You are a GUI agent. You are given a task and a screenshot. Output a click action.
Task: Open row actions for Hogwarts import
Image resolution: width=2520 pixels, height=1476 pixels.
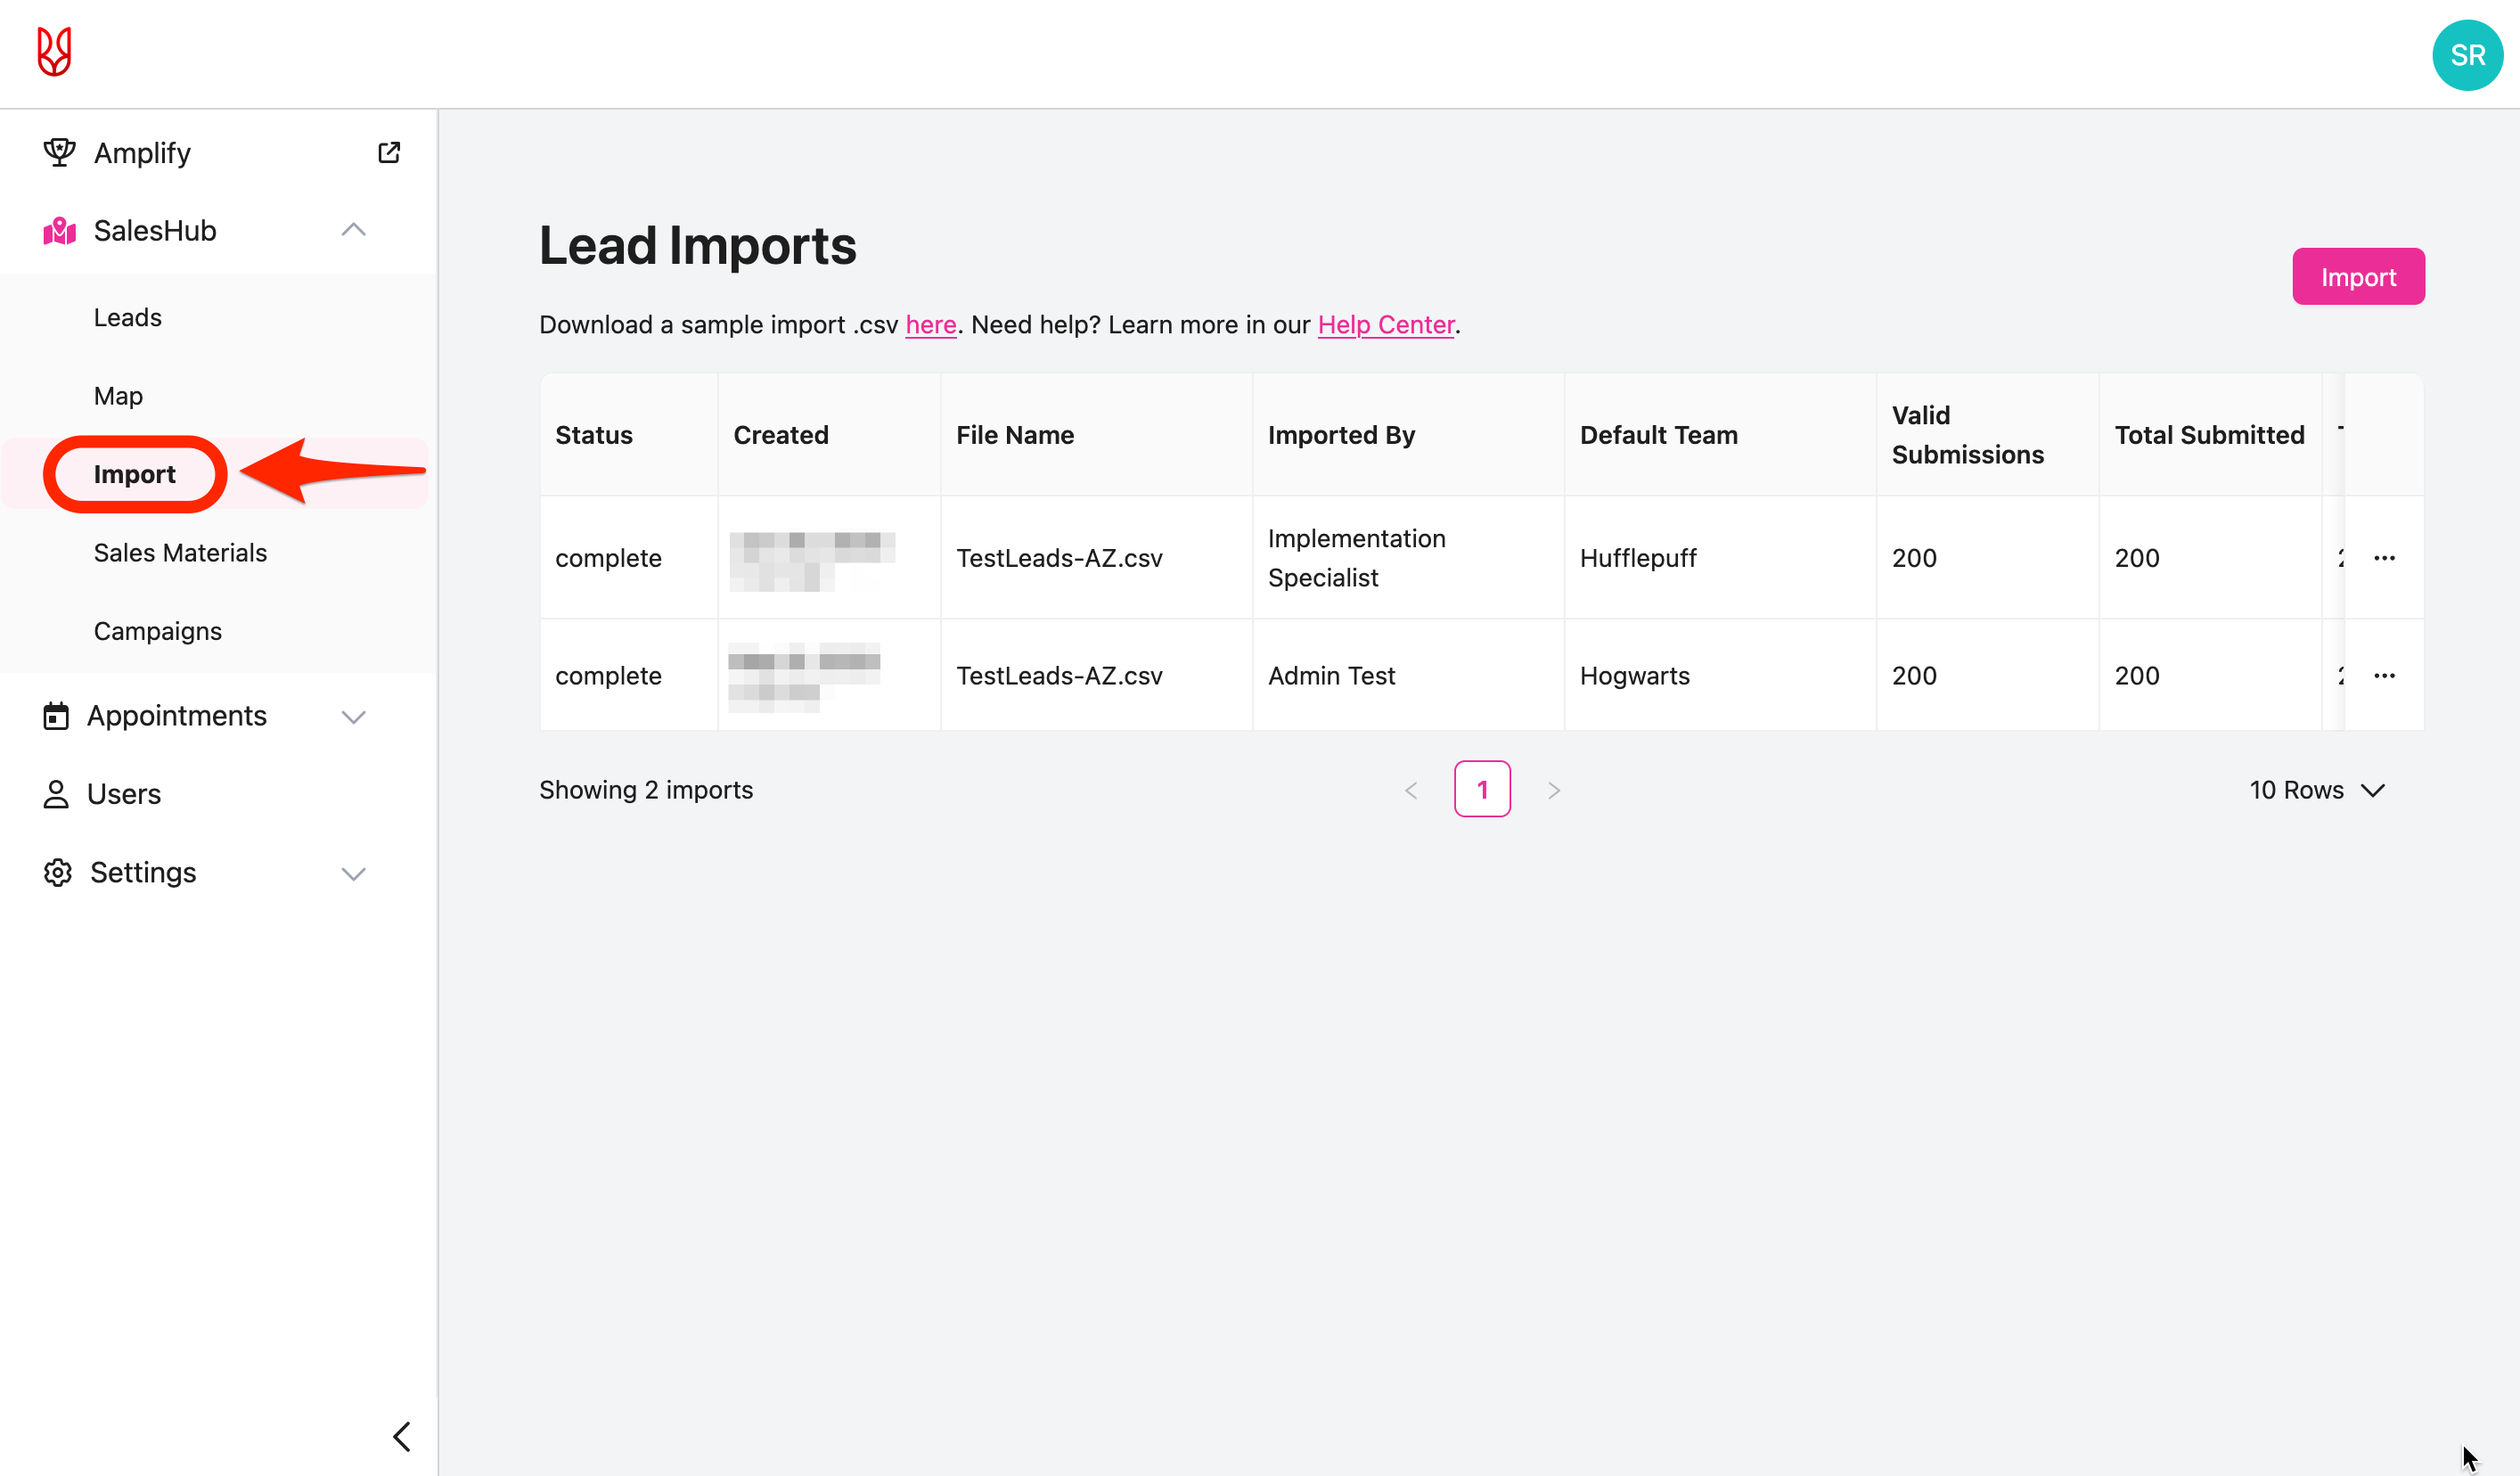pyautogui.click(x=2384, y=676)
